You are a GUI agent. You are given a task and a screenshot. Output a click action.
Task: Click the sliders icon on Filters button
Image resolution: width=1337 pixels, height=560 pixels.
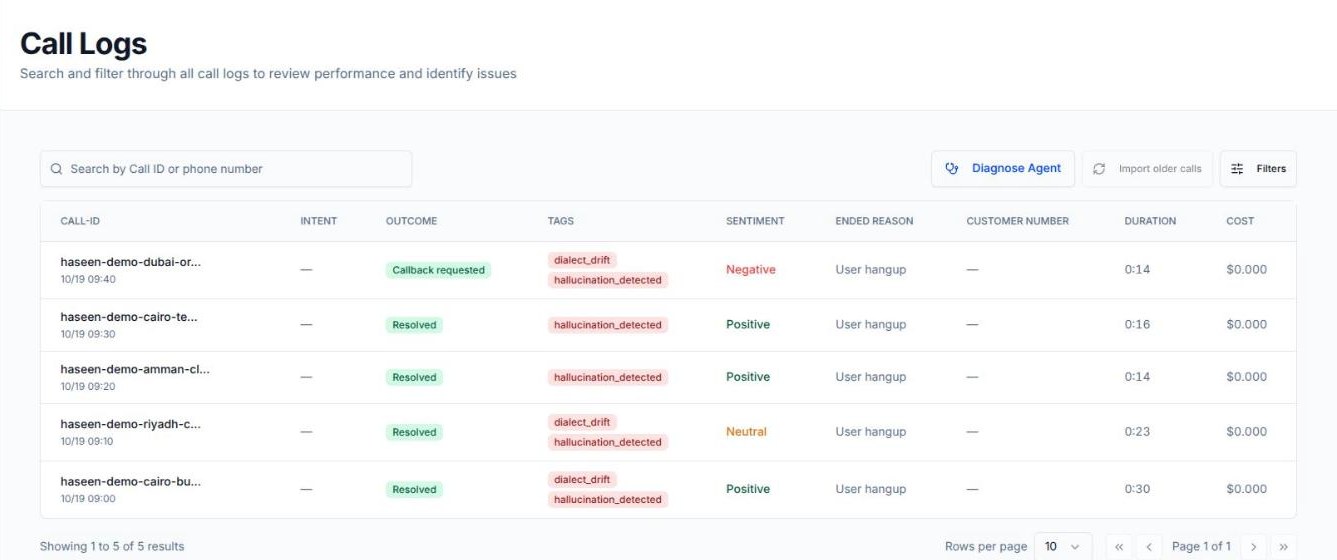[x=1238, y=169]
